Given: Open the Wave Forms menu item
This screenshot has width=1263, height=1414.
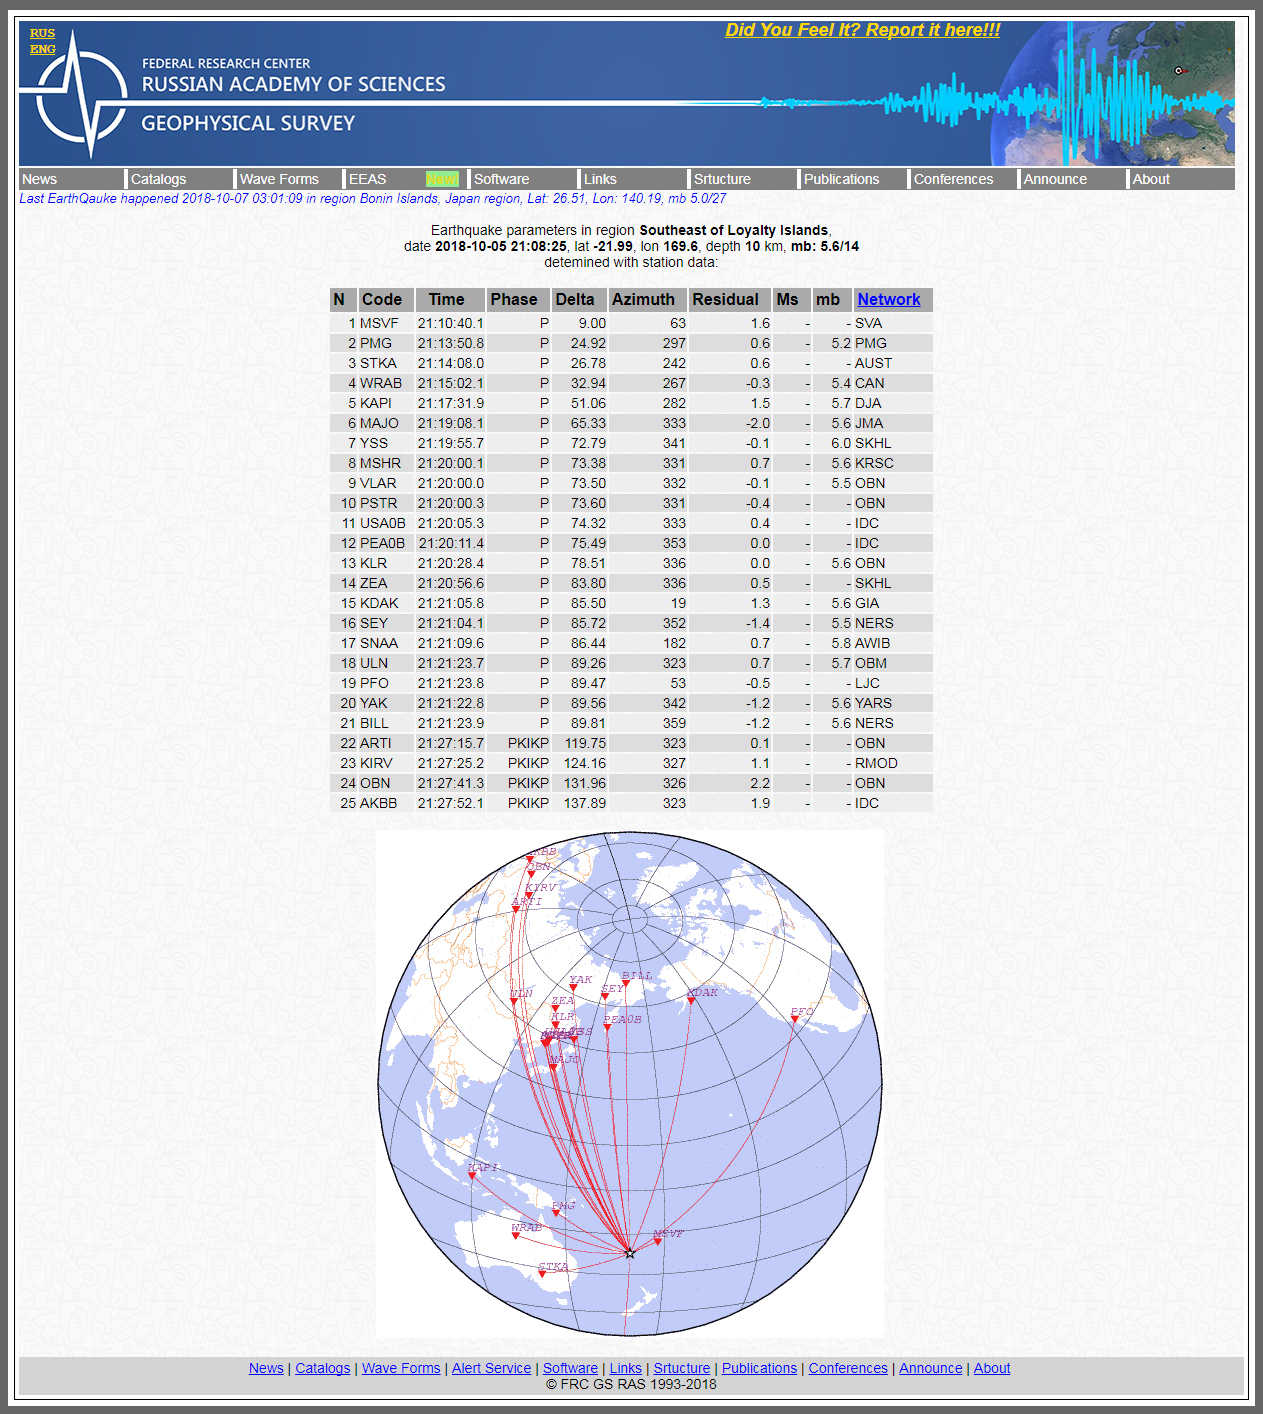Looking at the screenshot, I should point(279,179).
